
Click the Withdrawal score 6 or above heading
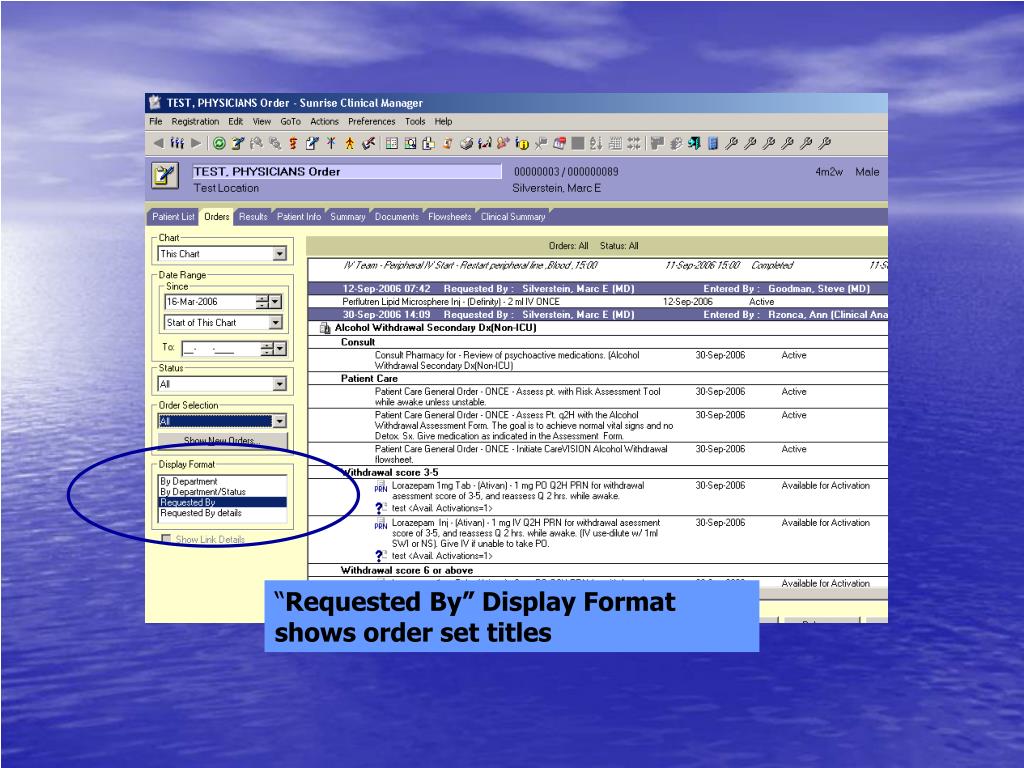coord(407,570)
